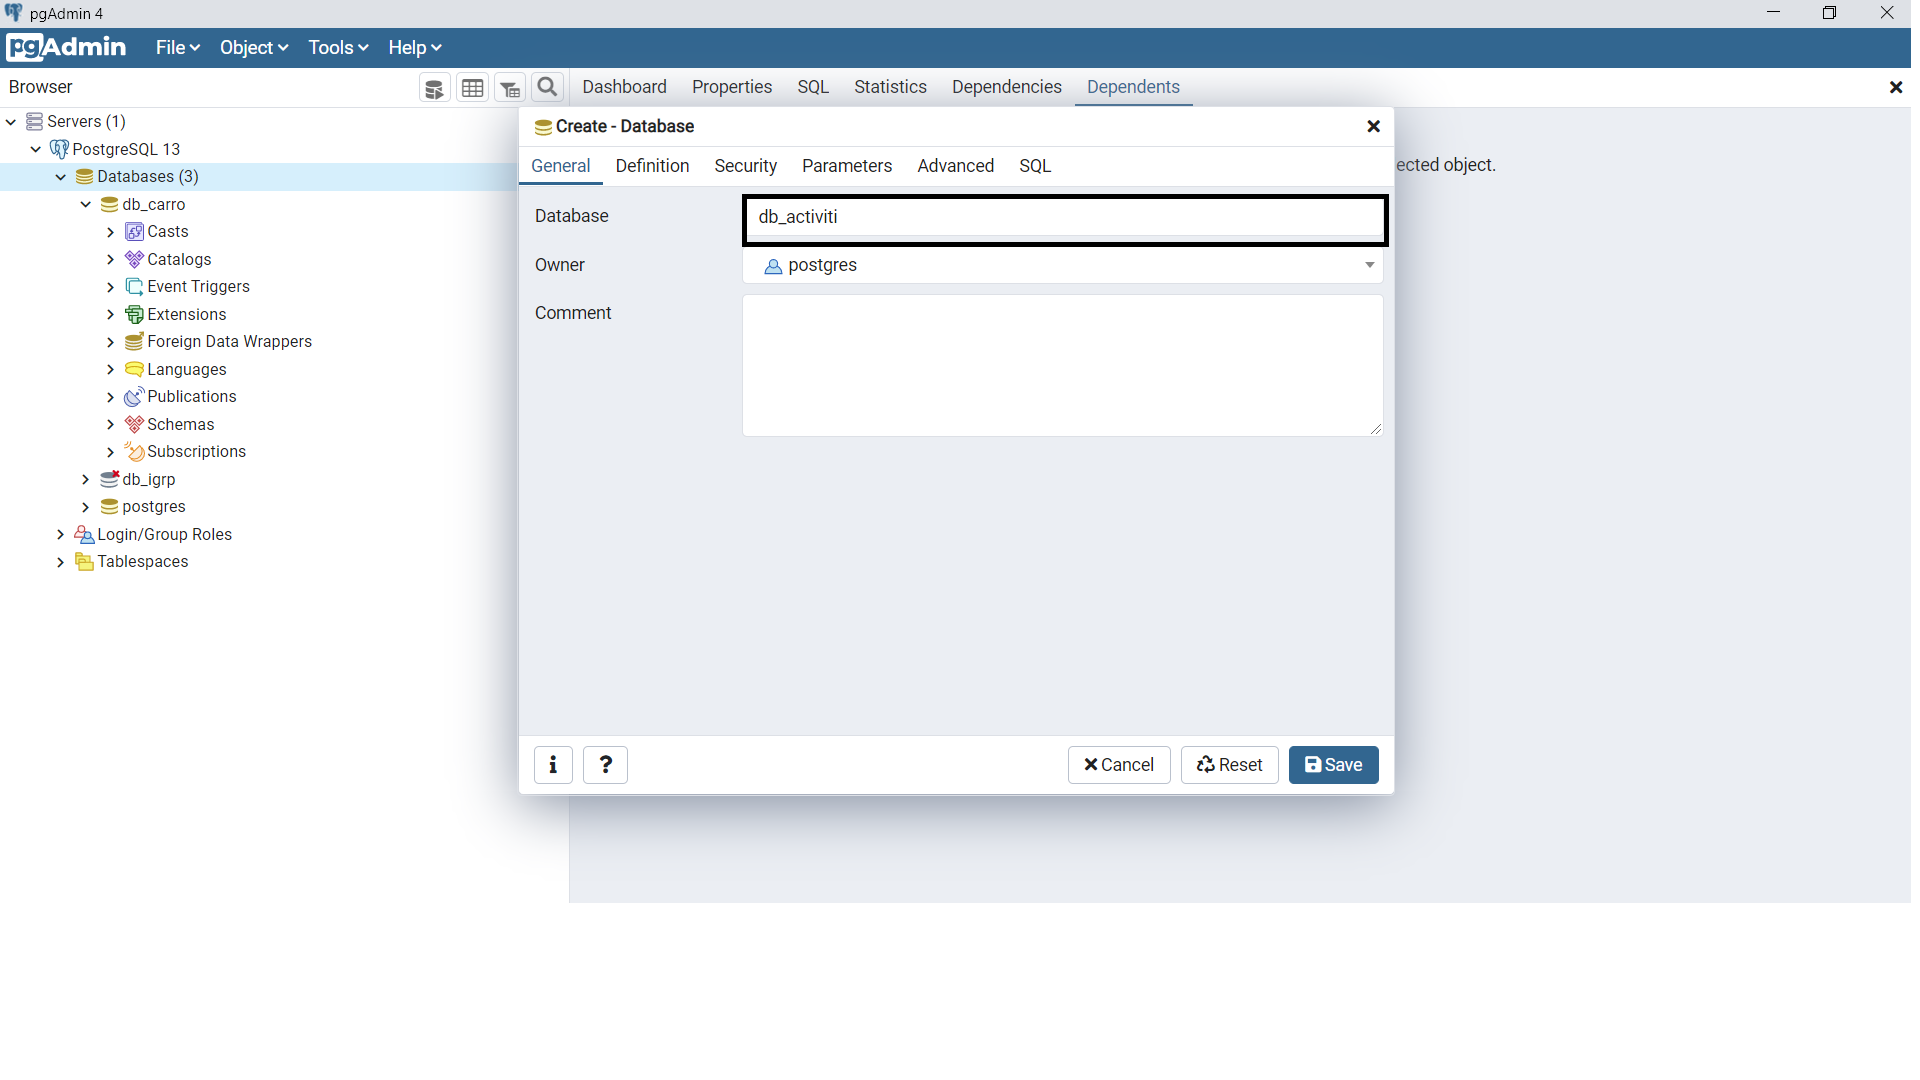Viewport: 1920px width, 1080px height.
Task: Open the Statistics tab in main panel
Action: 890,87
